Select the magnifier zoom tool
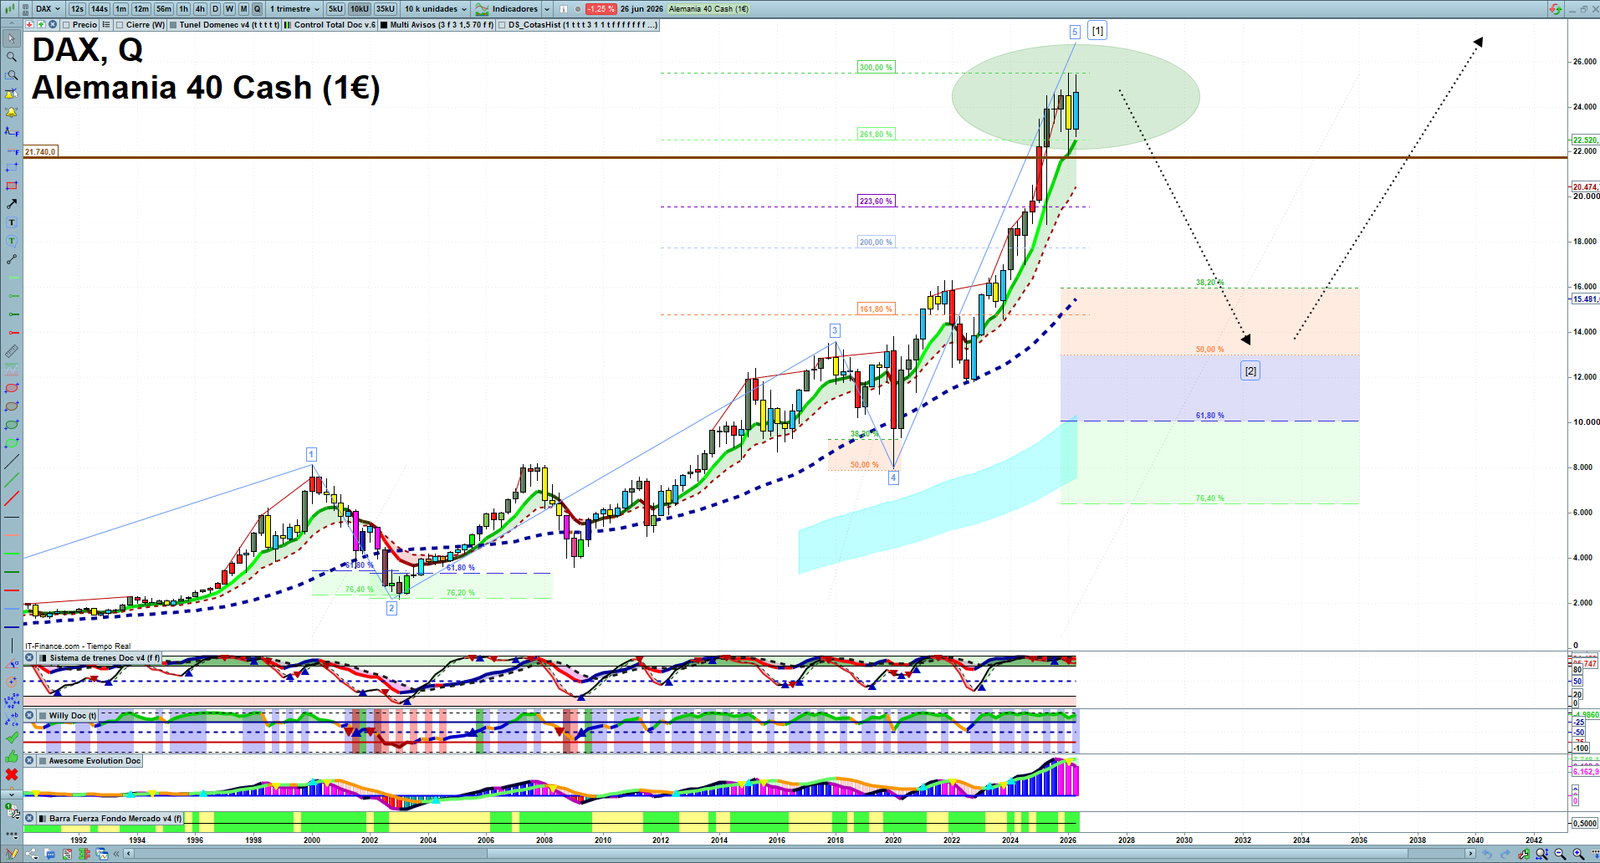This screenshot has width=1600, height=863. pos(12,57)
